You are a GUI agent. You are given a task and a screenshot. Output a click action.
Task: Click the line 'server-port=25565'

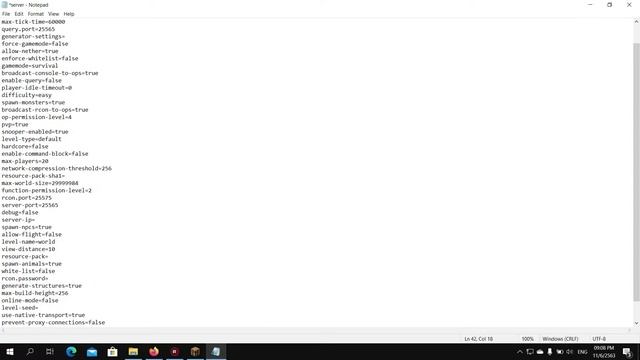(x=30, y=205)
